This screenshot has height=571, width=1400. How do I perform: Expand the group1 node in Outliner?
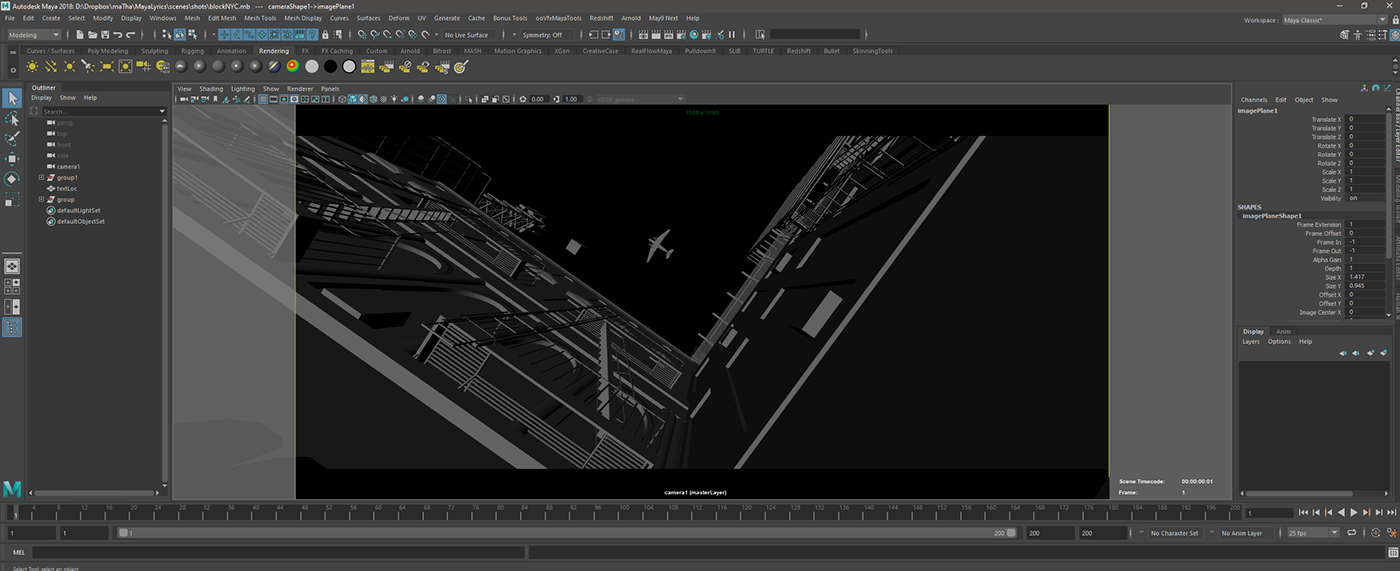coord(41,178)
